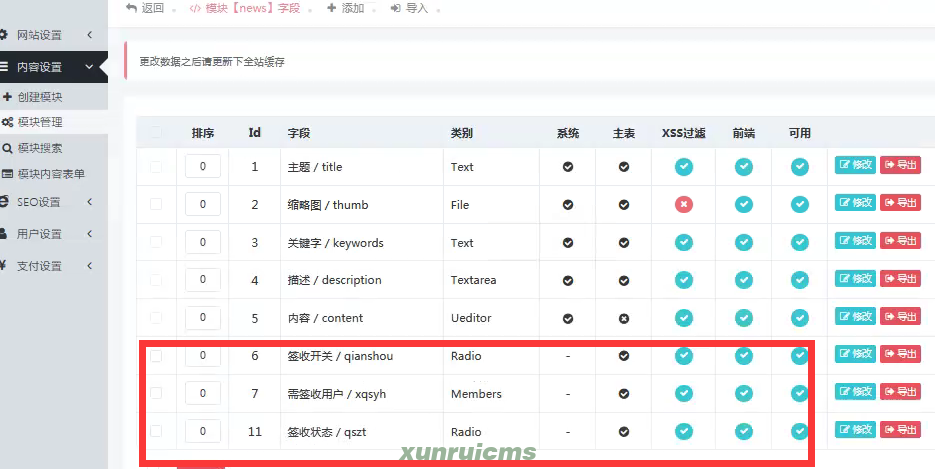Click 修改 button for qianshou row
935x469 pixels.
tap(855, 353)
